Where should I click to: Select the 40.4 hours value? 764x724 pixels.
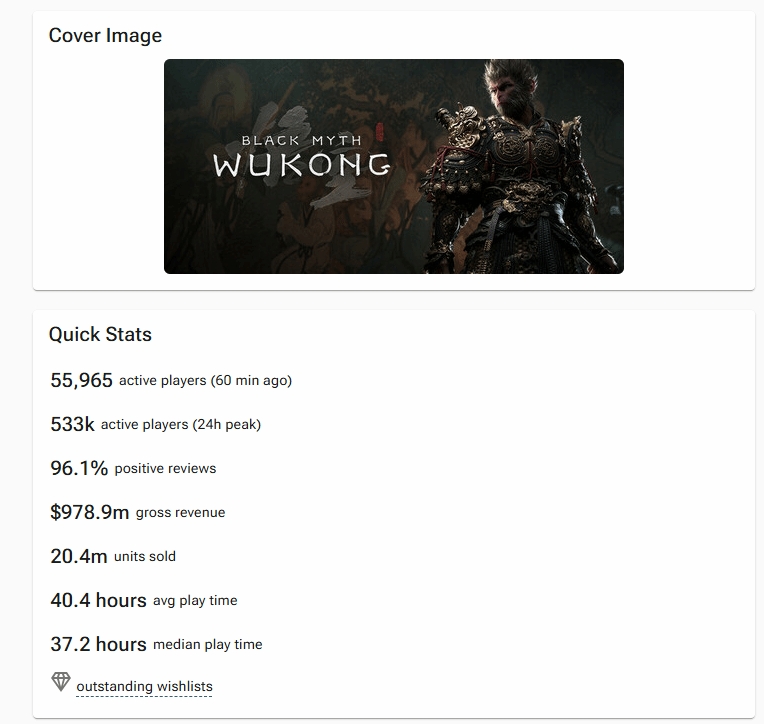[98, 600]
